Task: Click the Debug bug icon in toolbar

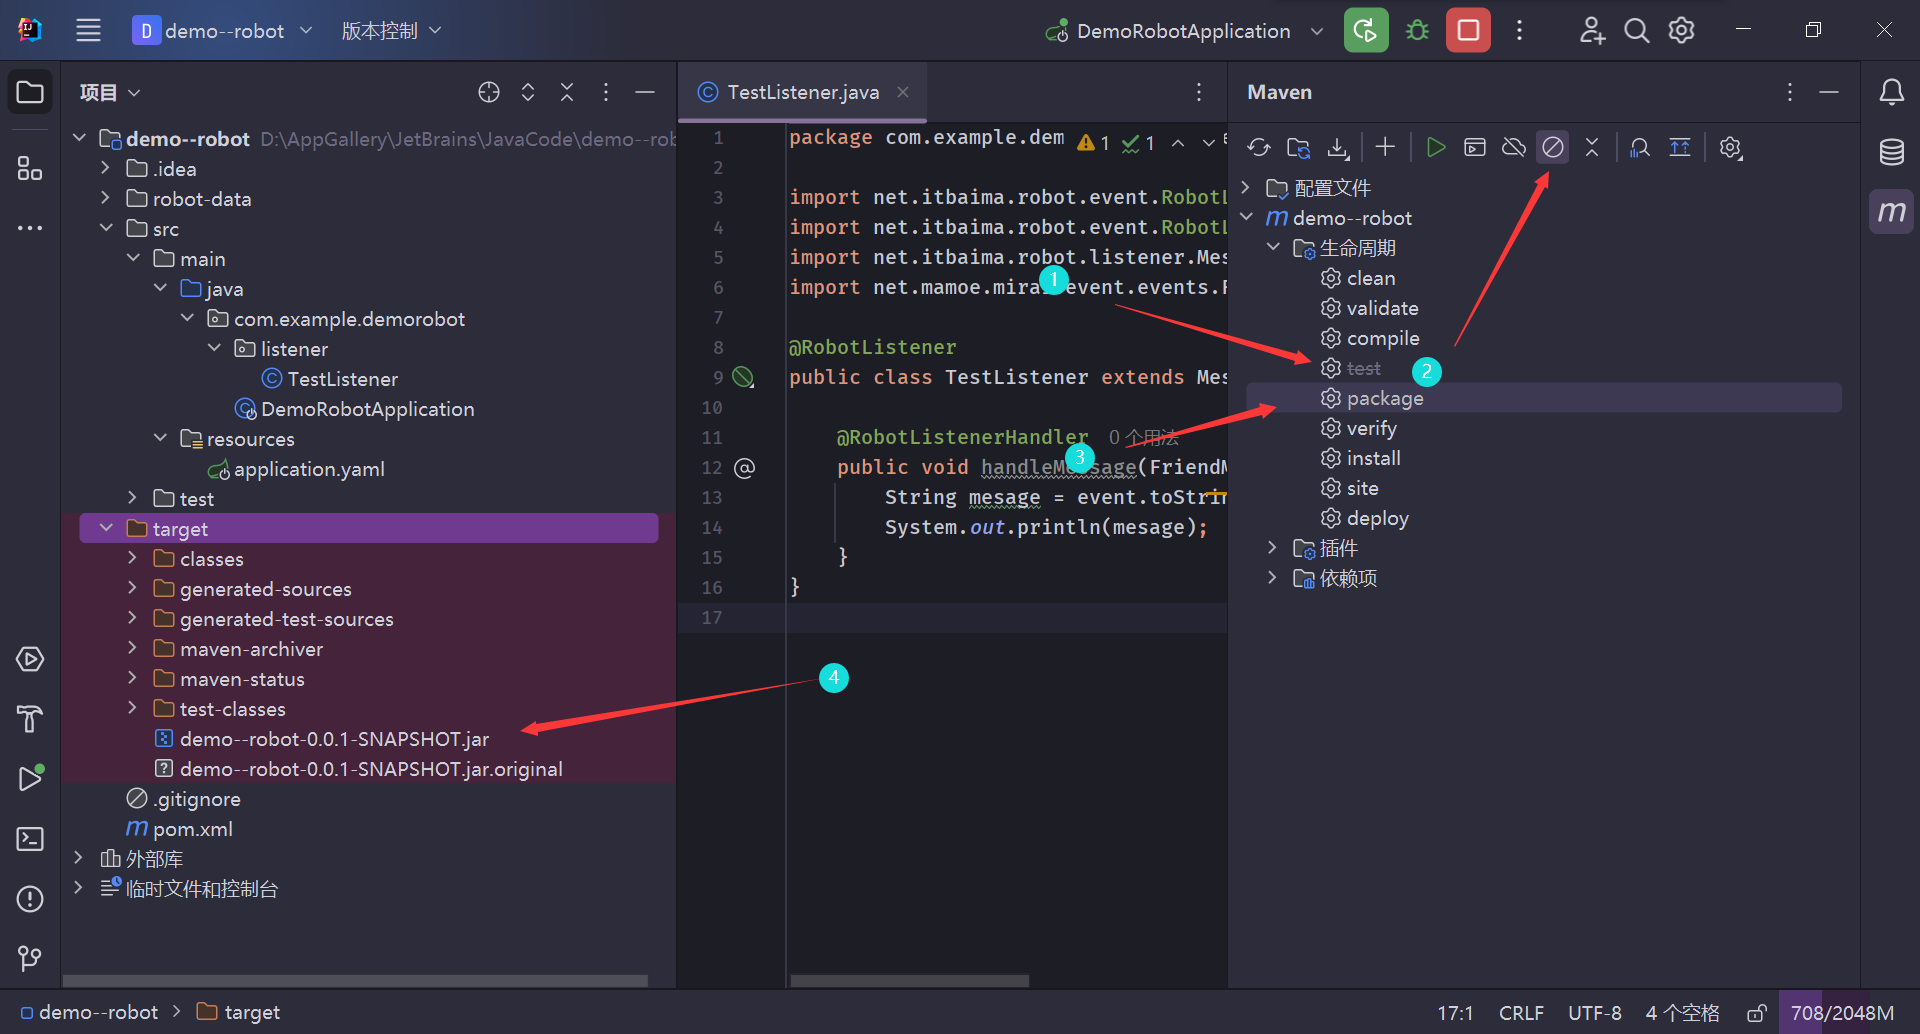Action: click(x=1417, y=31)
